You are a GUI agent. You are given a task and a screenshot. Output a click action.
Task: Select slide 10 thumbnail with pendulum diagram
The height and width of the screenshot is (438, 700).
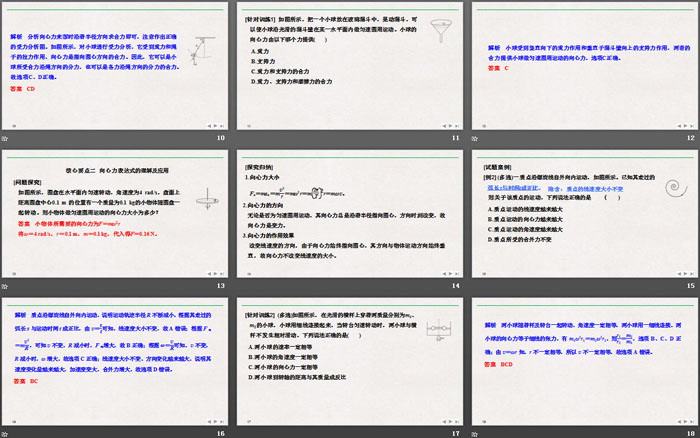[x=115, y=66]
